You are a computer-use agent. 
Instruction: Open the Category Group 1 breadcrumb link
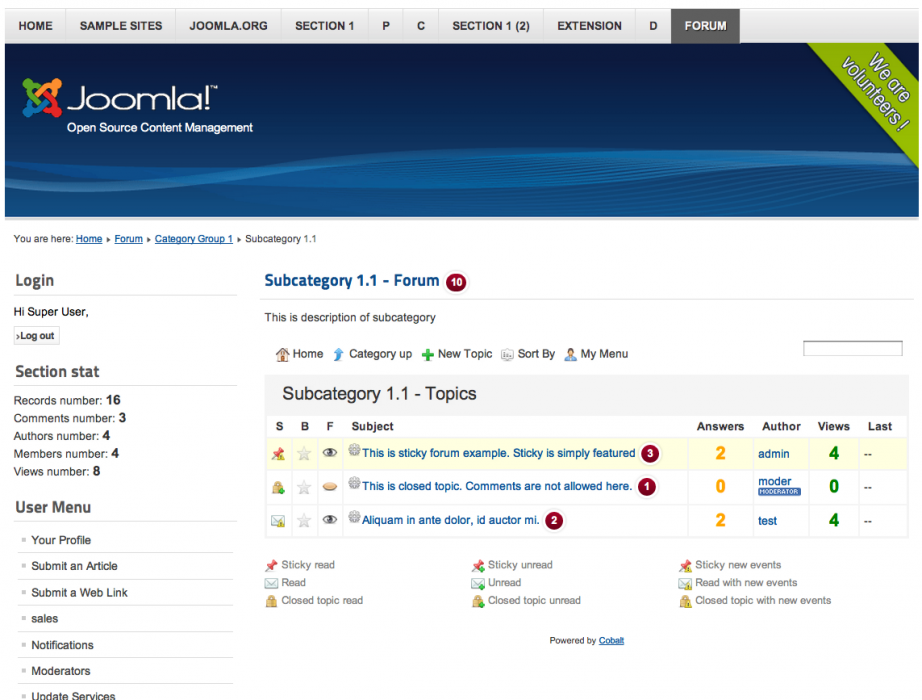[x=193, y=239]
